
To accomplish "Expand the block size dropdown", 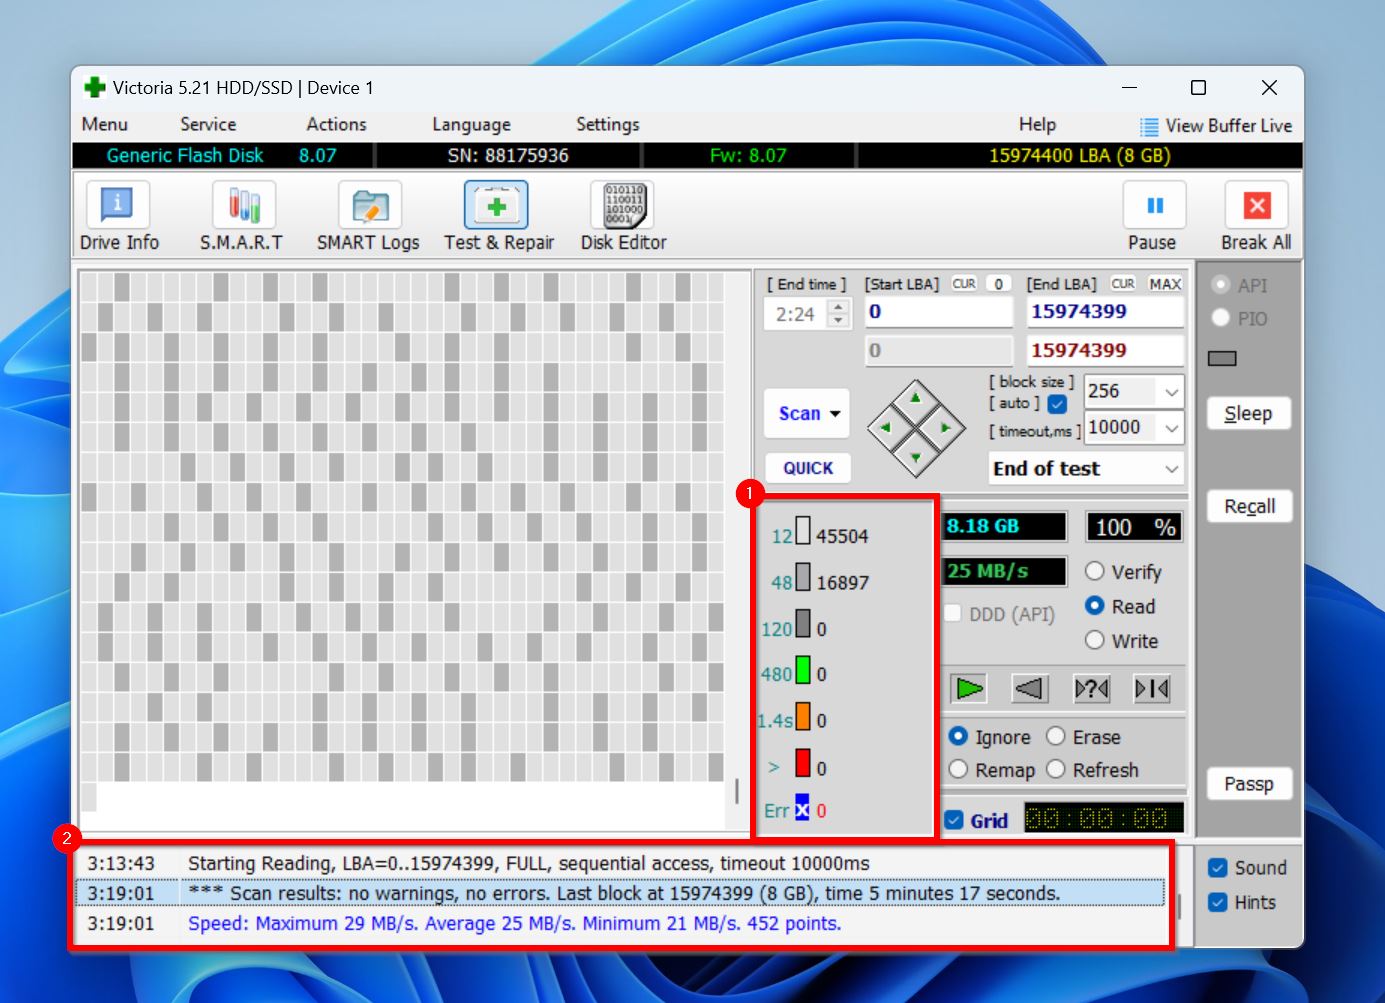I will (1171, 392).
